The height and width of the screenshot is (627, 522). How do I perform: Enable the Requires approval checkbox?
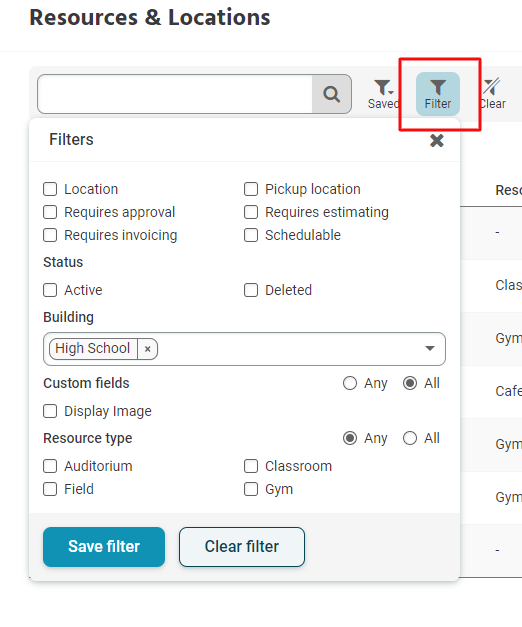click(x=50, y=212)
